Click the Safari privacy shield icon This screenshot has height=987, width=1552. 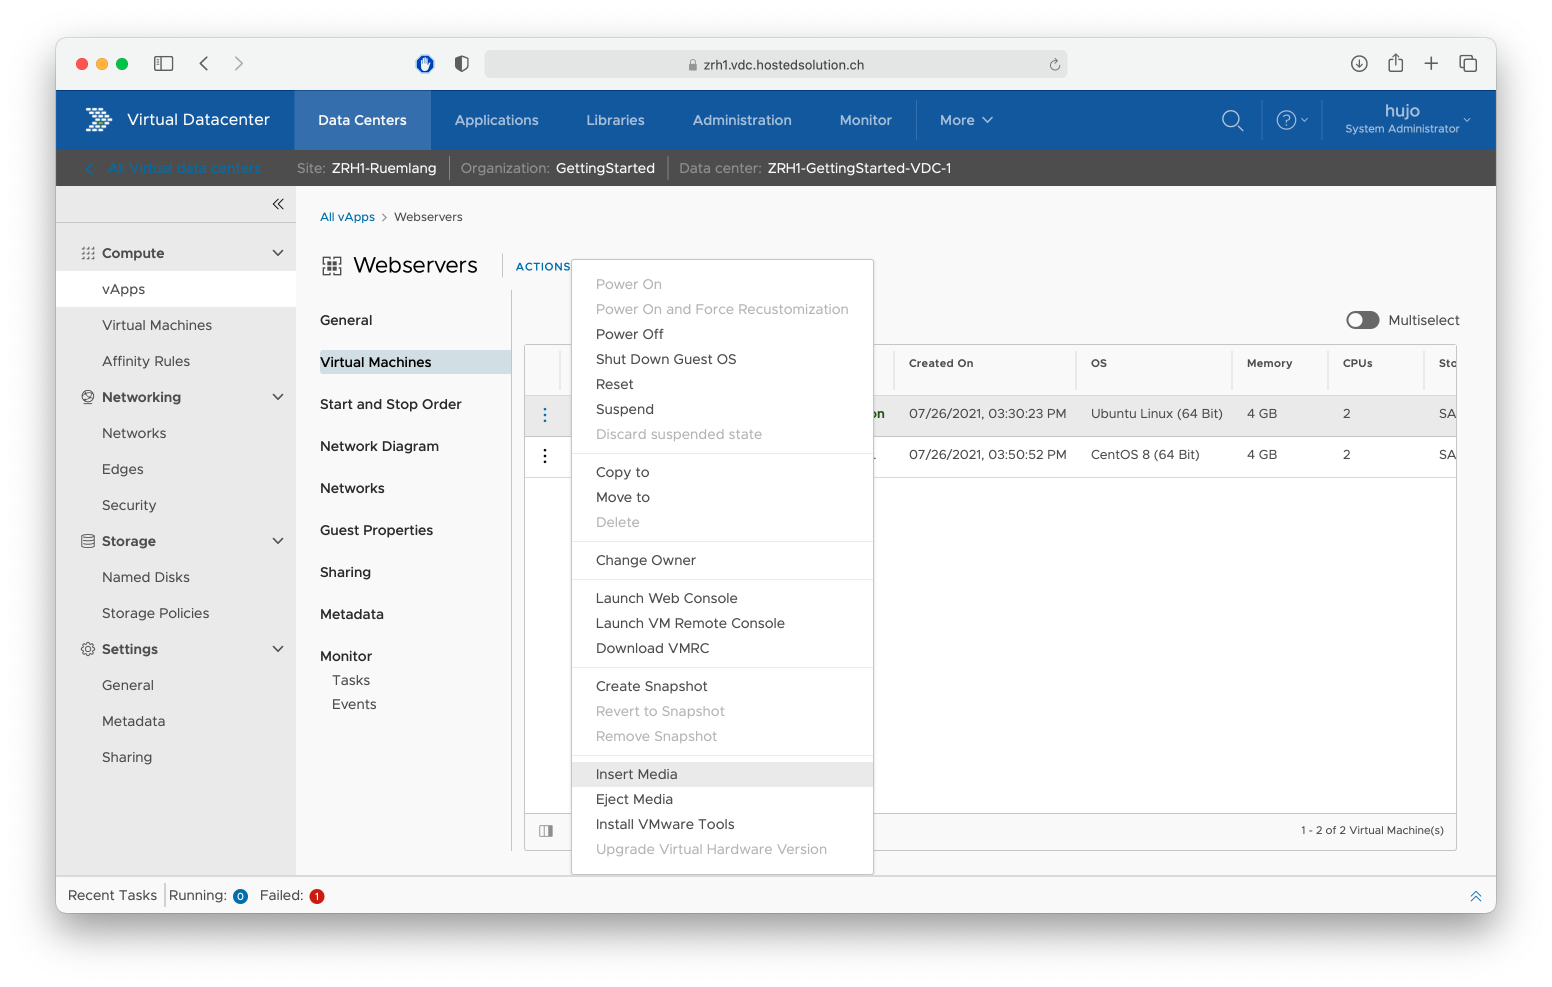point(461,64)
